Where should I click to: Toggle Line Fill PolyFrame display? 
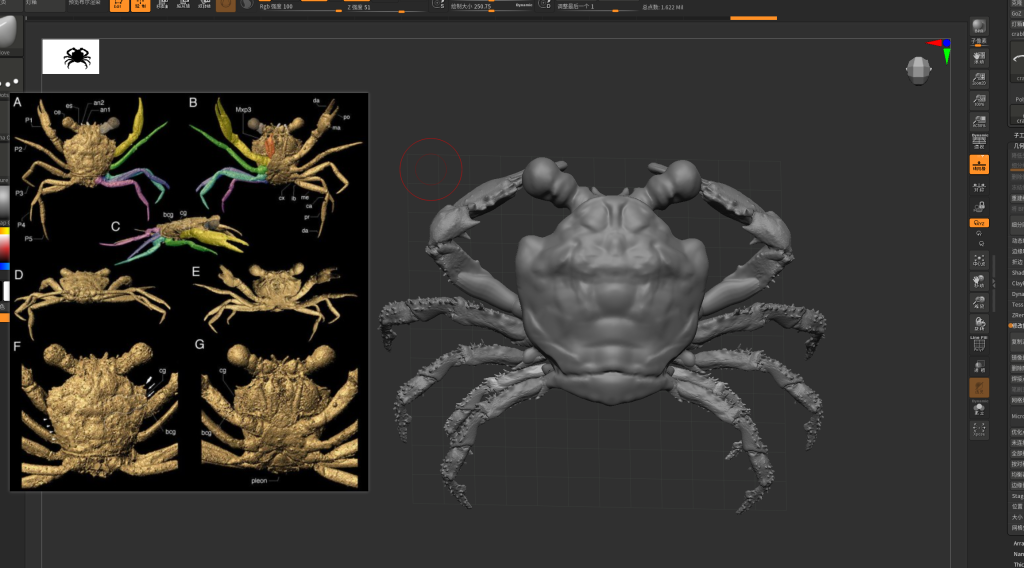pyautogui.click(x=979, y=344)
